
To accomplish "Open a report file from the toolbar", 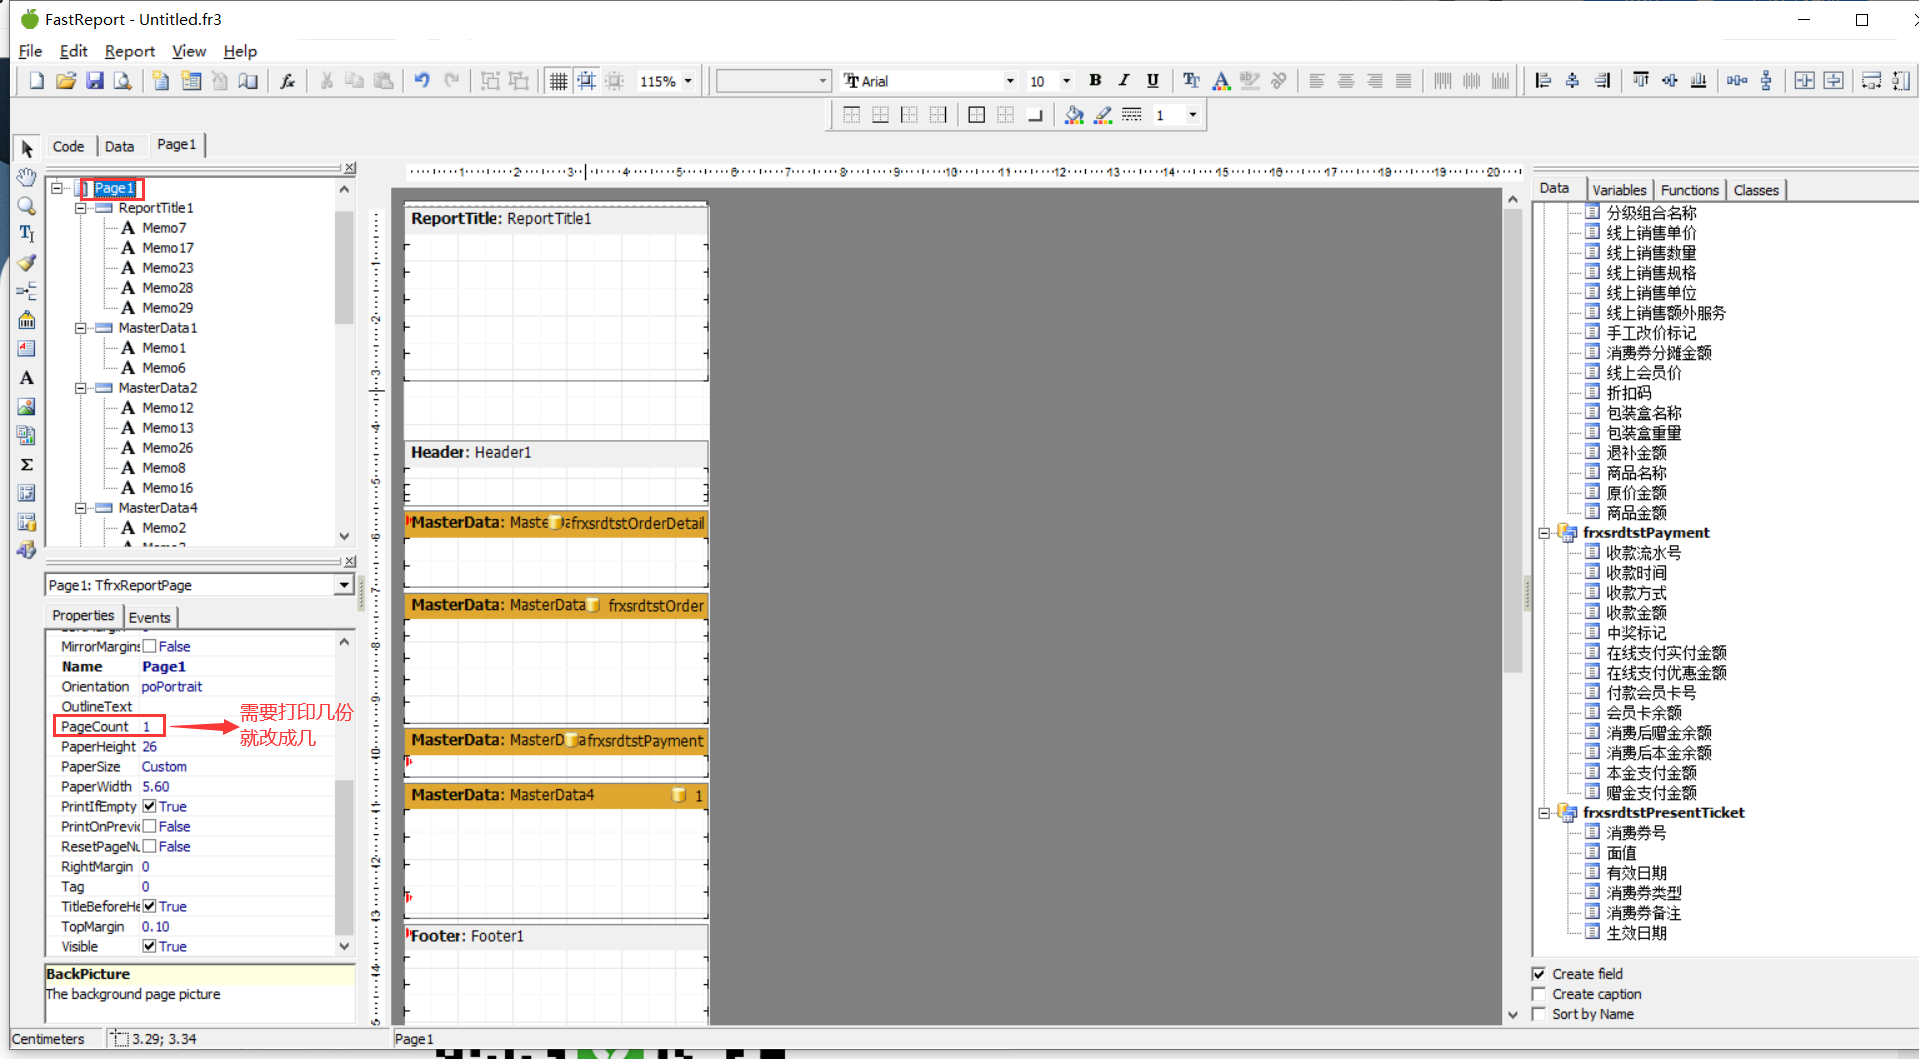I will click(66, 81).
